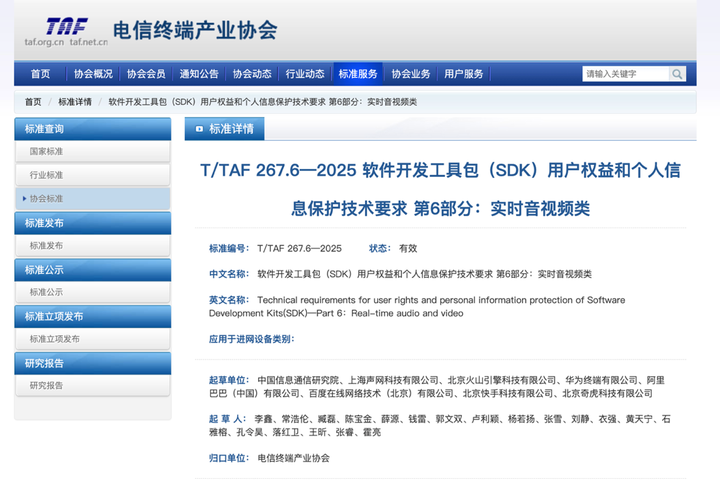The width and height of the screenshot is (720, 480).
Task: Click the 标准详情 header icon
Action: pyautogui.click(x=199, y=129)
